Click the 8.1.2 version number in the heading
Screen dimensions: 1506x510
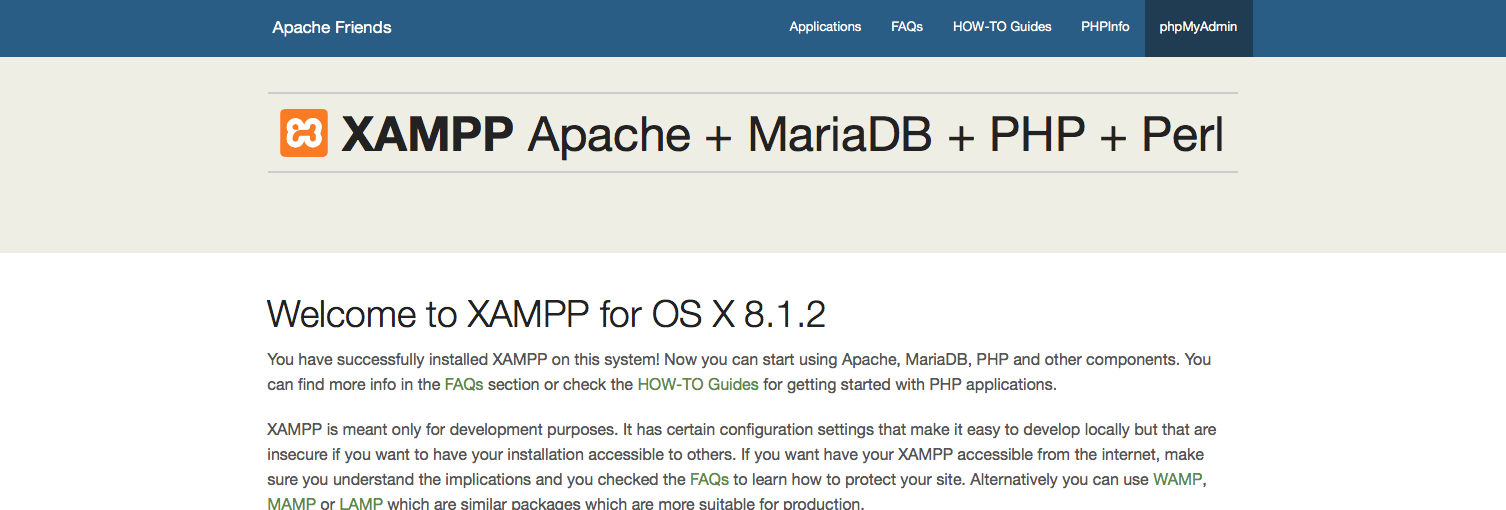(785, 315)
